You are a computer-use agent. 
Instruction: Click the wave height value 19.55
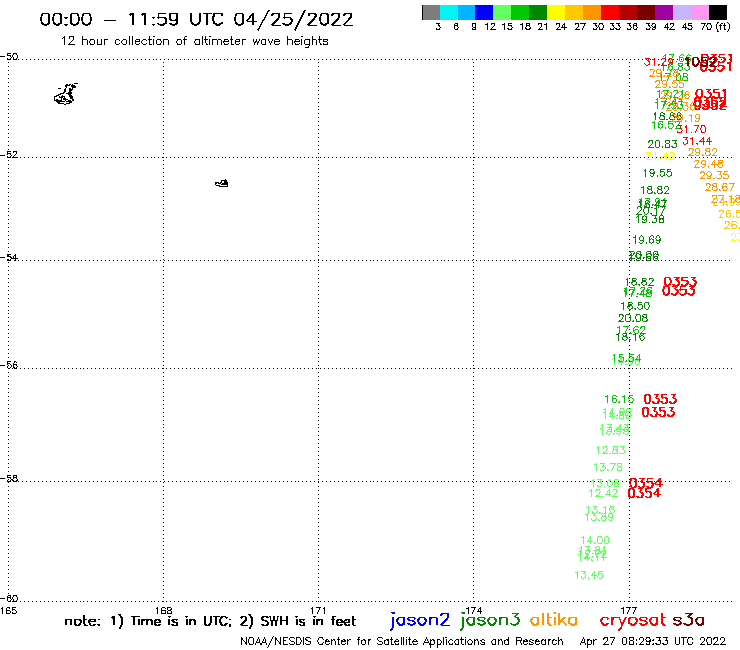(x=657, y=173)
